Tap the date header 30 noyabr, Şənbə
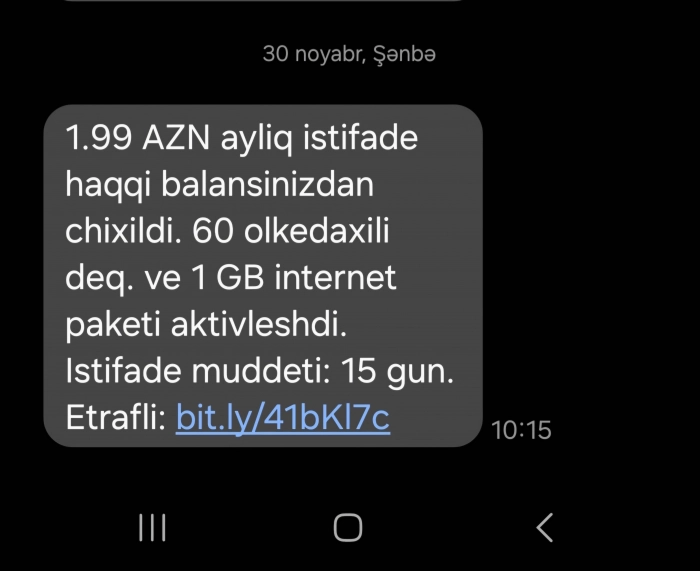This screenshot has height=571, width=700. click(x=349, y=54)
